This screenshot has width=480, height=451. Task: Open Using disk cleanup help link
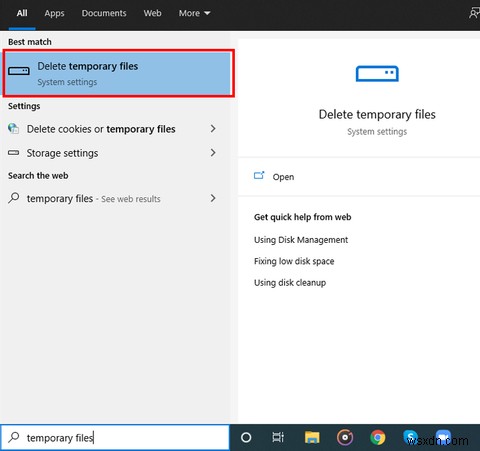click(x=290, y=282)
